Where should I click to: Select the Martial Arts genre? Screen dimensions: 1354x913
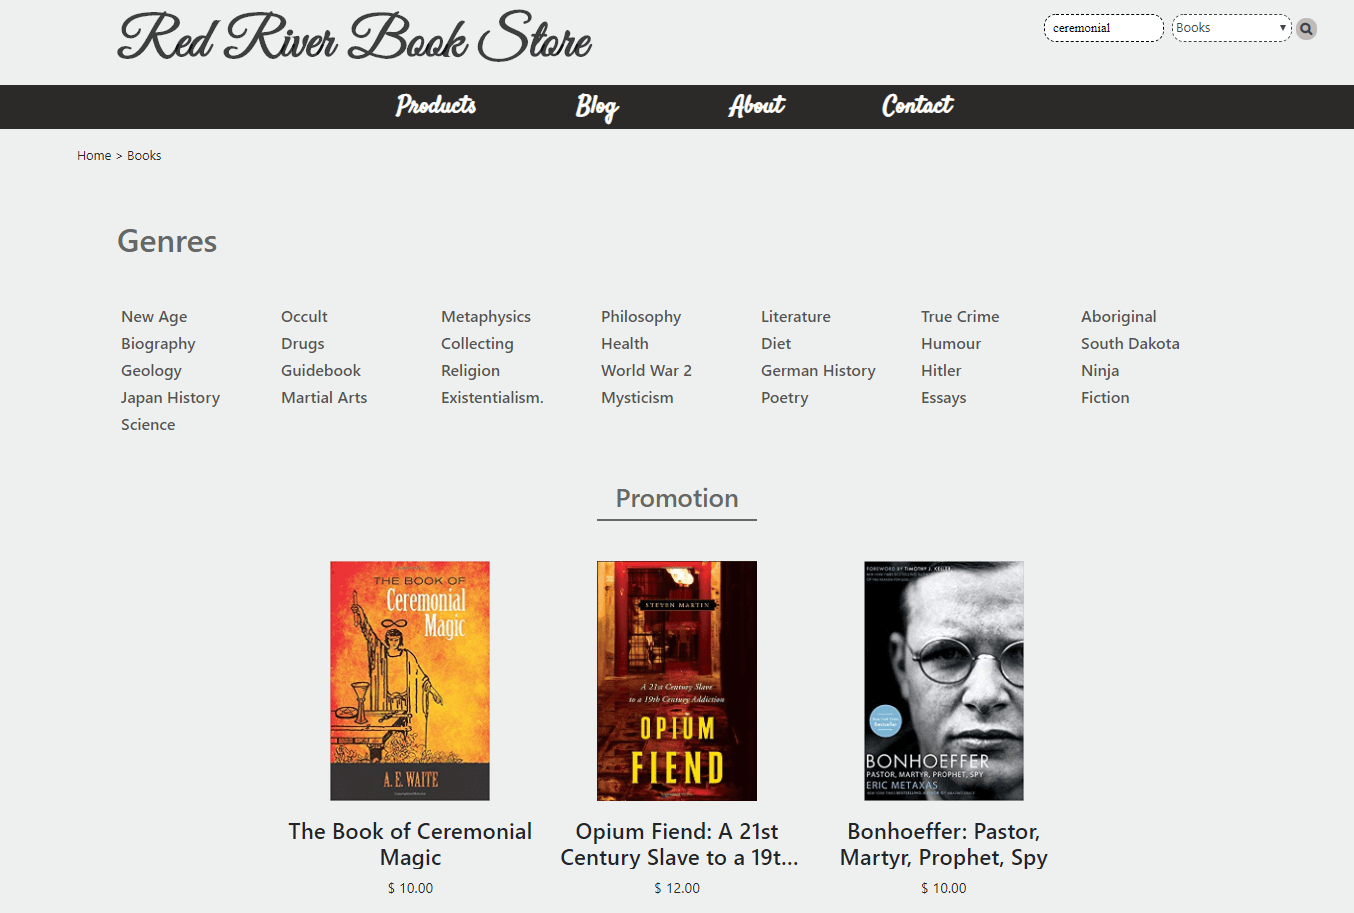click(x=324, y=398)
